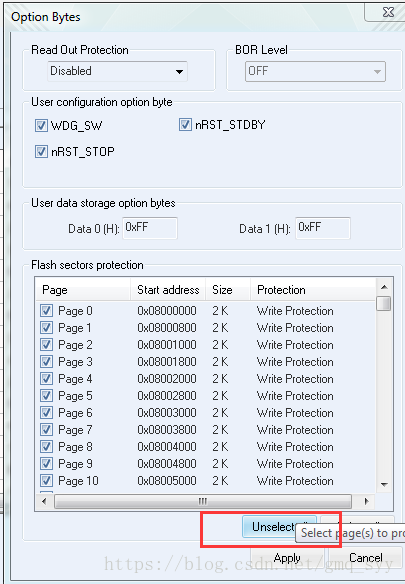The image size is (405, 584).
Task: Click the vertical scrollbar thumb
Action: (x=384, y=303)
